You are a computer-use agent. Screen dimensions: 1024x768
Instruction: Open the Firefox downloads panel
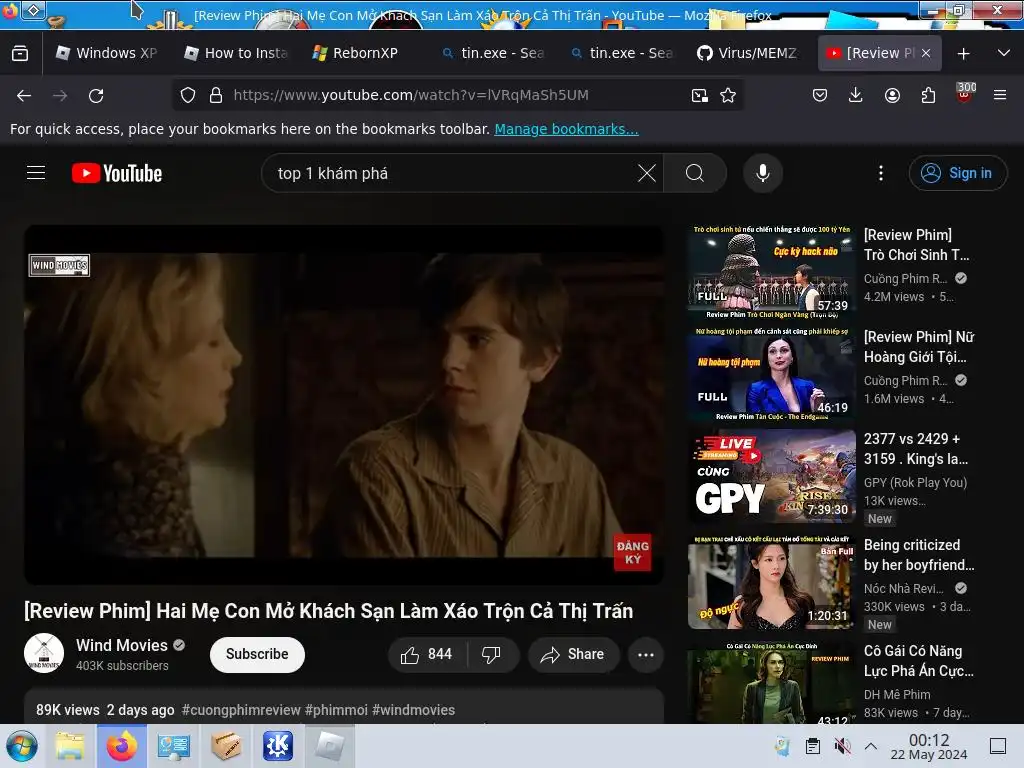[856, 95]
